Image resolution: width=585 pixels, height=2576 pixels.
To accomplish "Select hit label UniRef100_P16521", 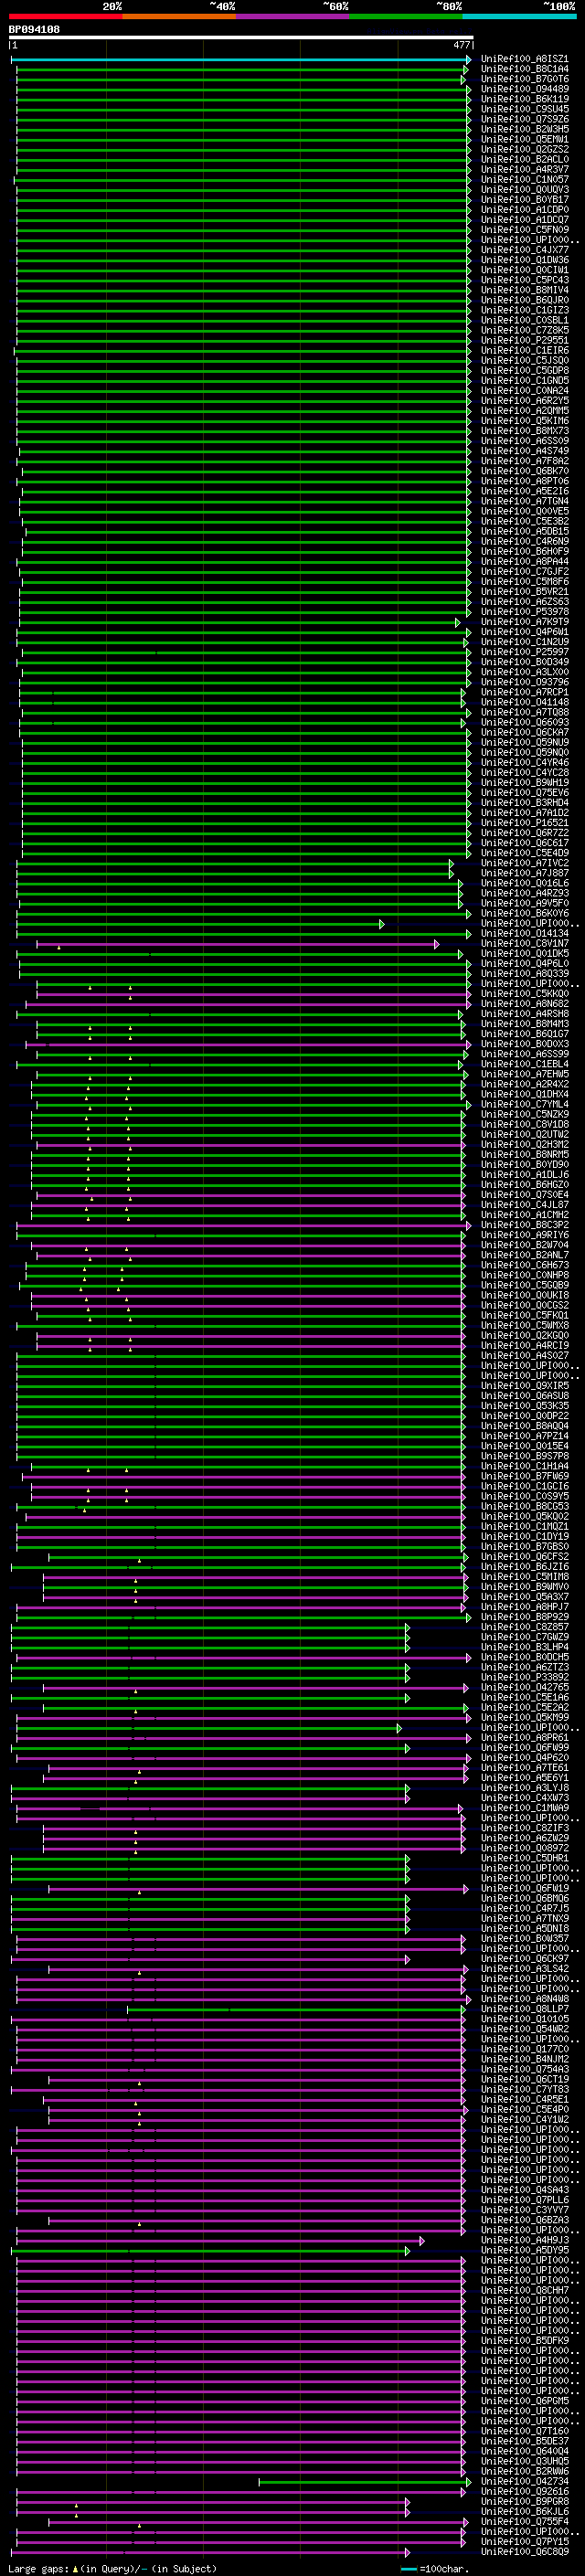I will (524, 823).
